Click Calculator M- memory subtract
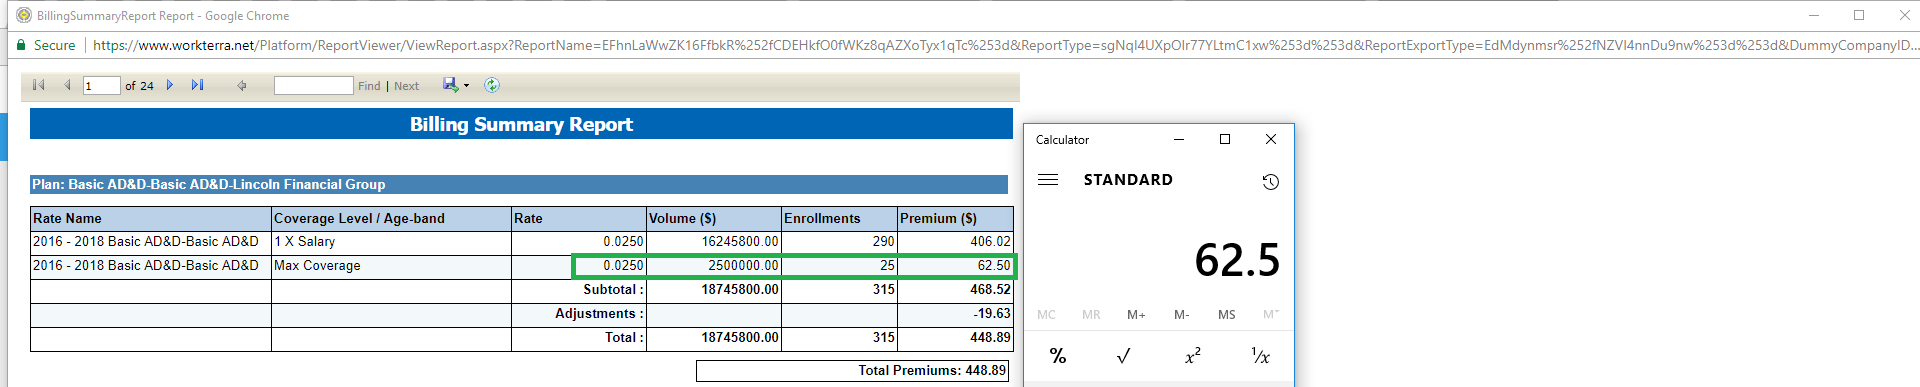 (x=1181, y=314)
